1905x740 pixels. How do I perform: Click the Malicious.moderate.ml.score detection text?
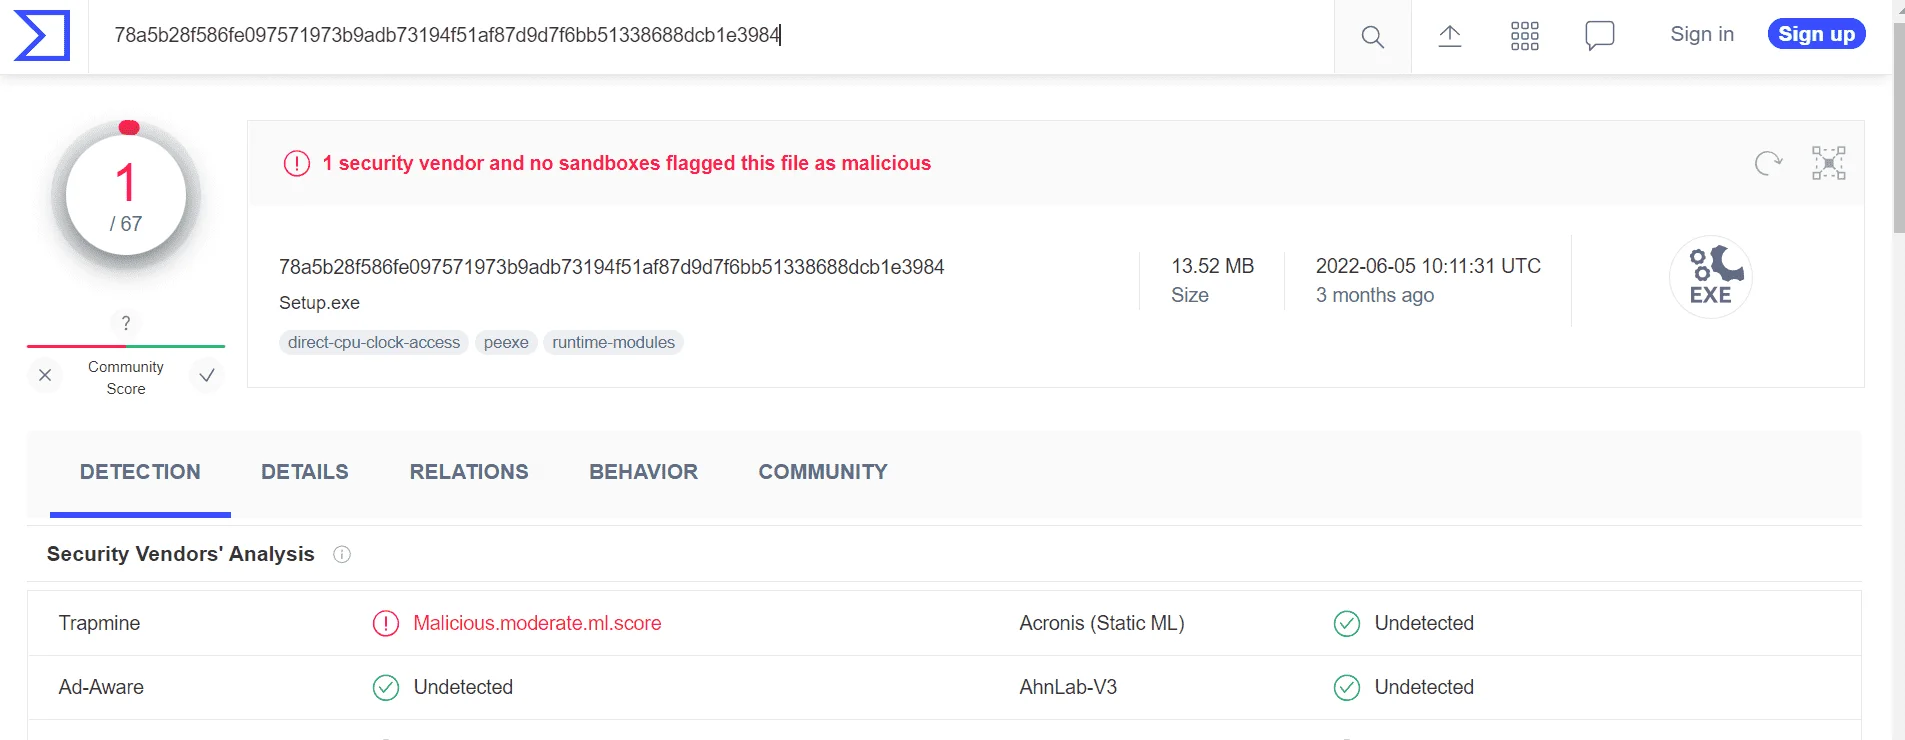[x=537, y=624]
